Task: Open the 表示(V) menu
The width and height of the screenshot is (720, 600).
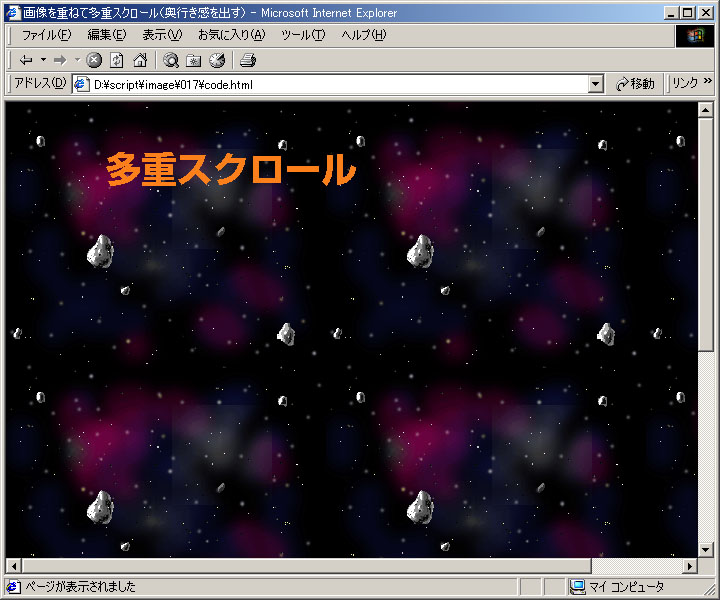Action: (162, 35)
